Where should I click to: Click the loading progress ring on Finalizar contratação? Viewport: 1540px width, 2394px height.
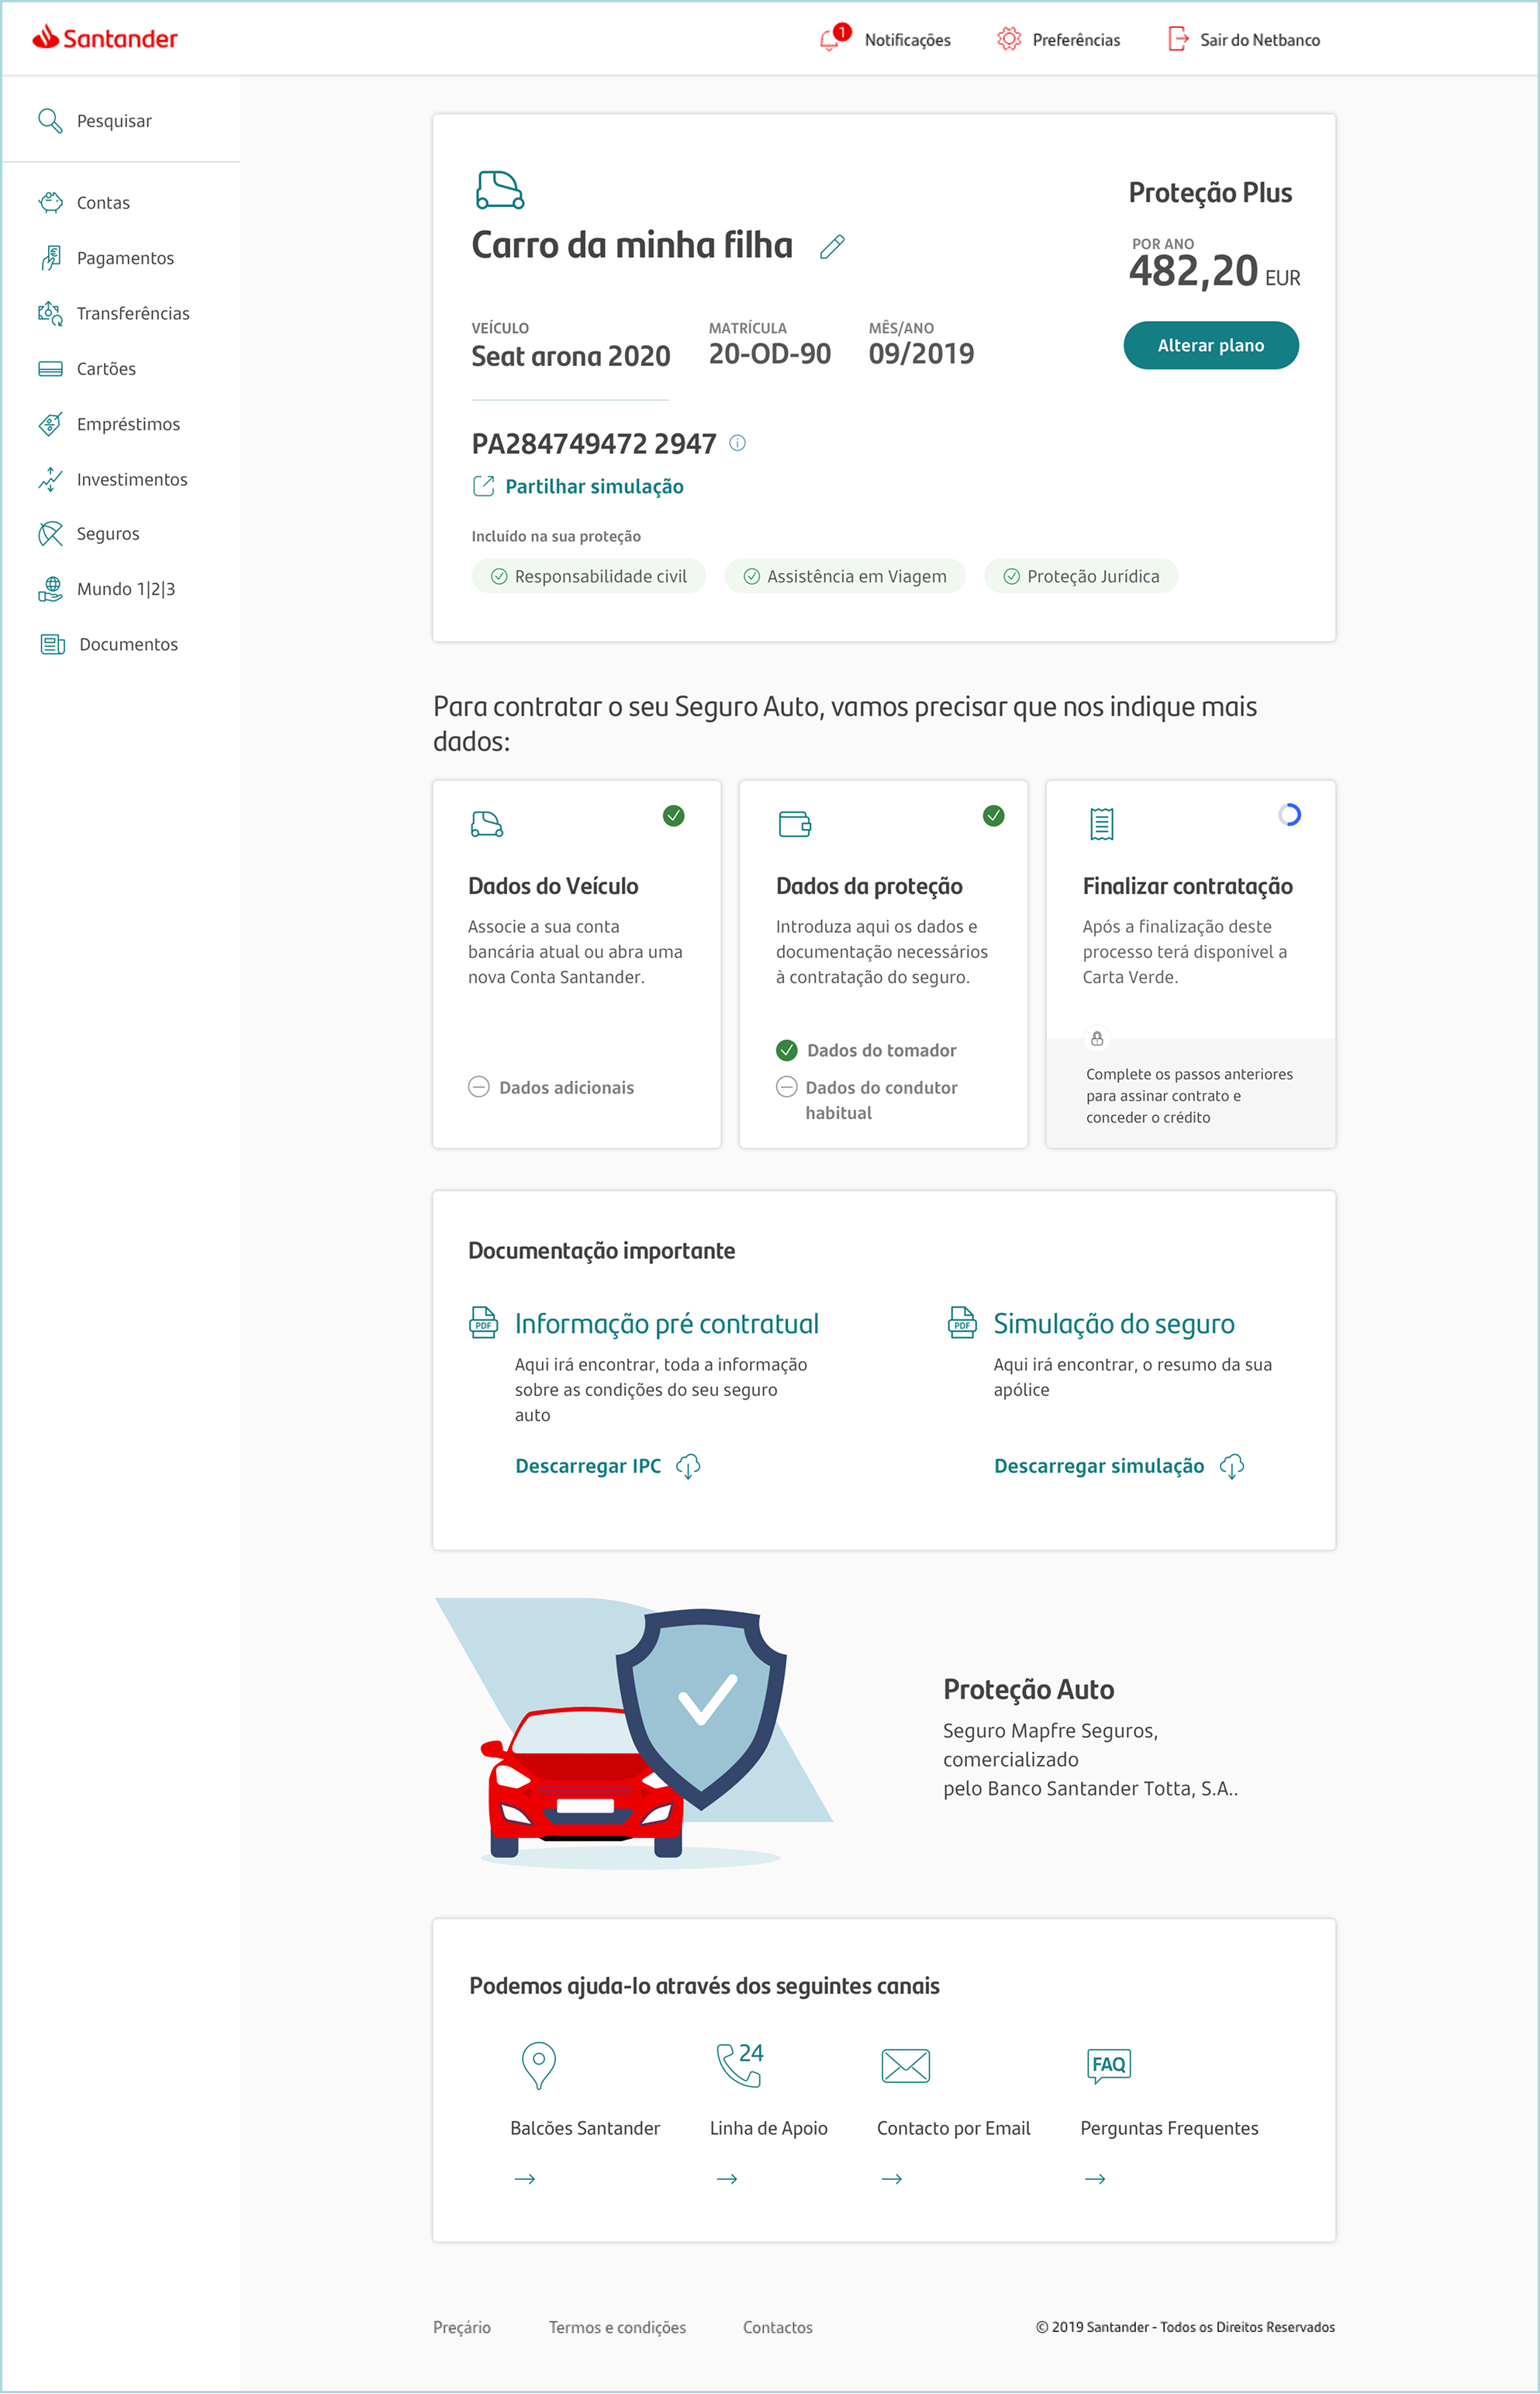1289,815
